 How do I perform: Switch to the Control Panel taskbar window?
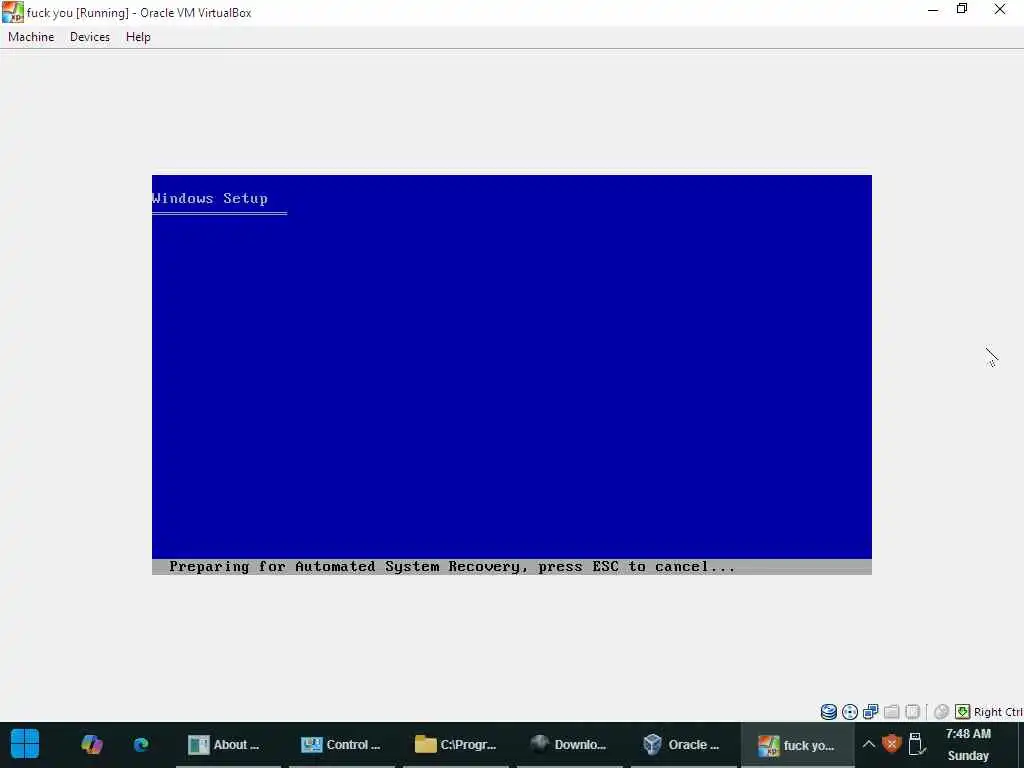[341, 744]
